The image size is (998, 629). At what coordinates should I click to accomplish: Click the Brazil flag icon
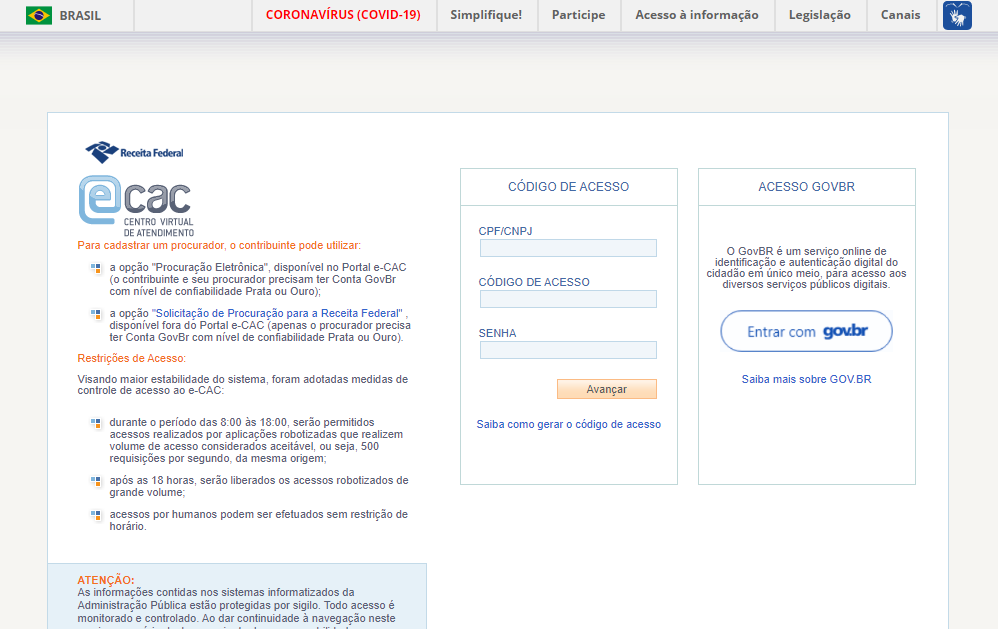point(39,15)
